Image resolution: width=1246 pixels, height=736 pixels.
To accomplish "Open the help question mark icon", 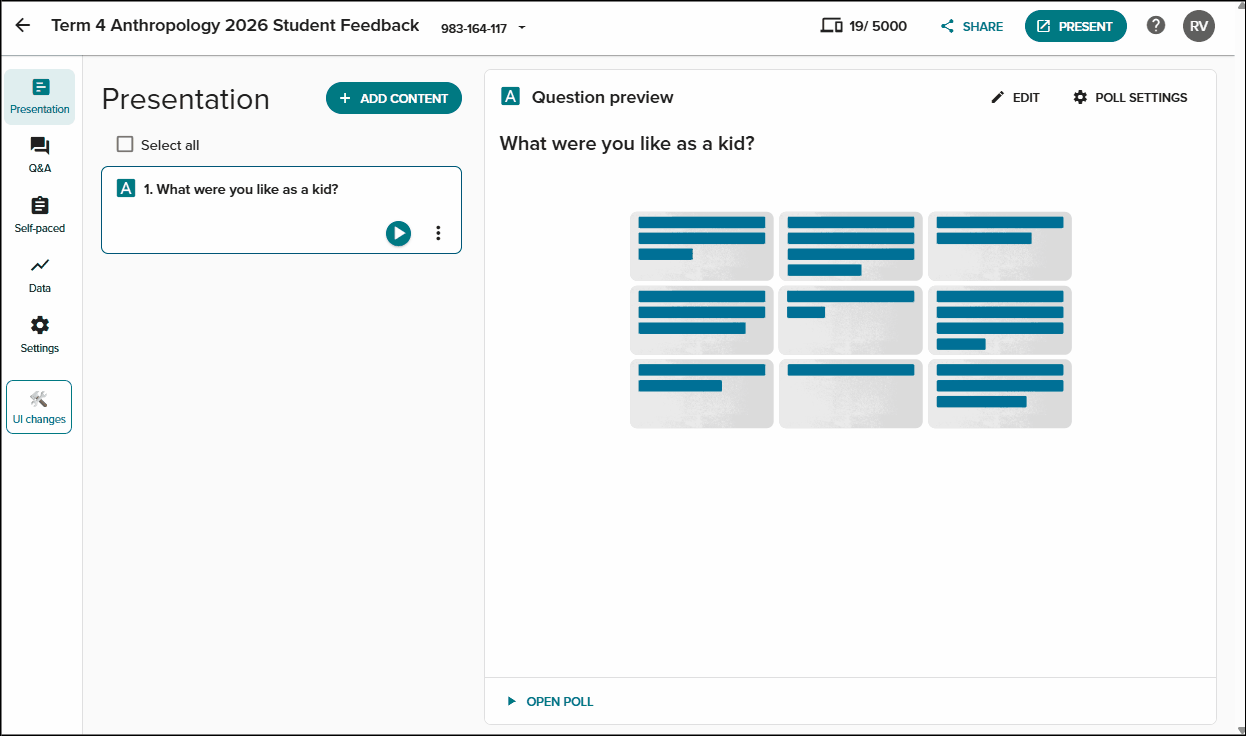I will tap(1156, 26).
